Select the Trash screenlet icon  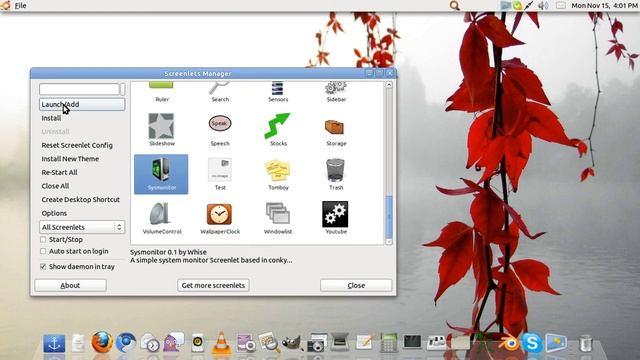(336, 170)
